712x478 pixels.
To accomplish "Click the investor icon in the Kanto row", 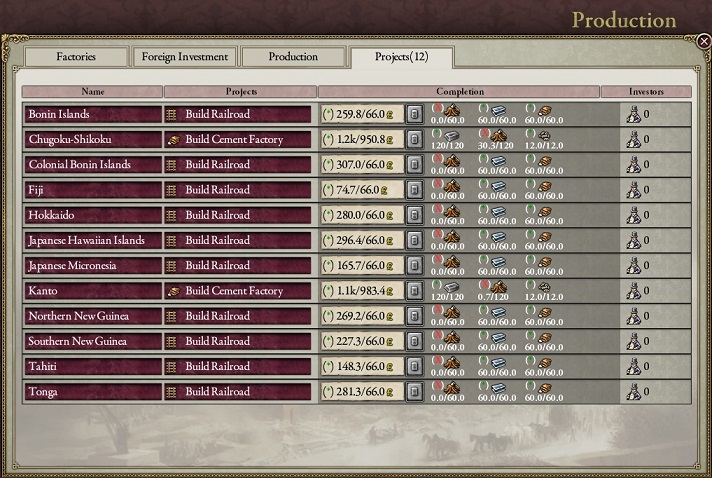I will pyautogui.click(x=632, y=291).
